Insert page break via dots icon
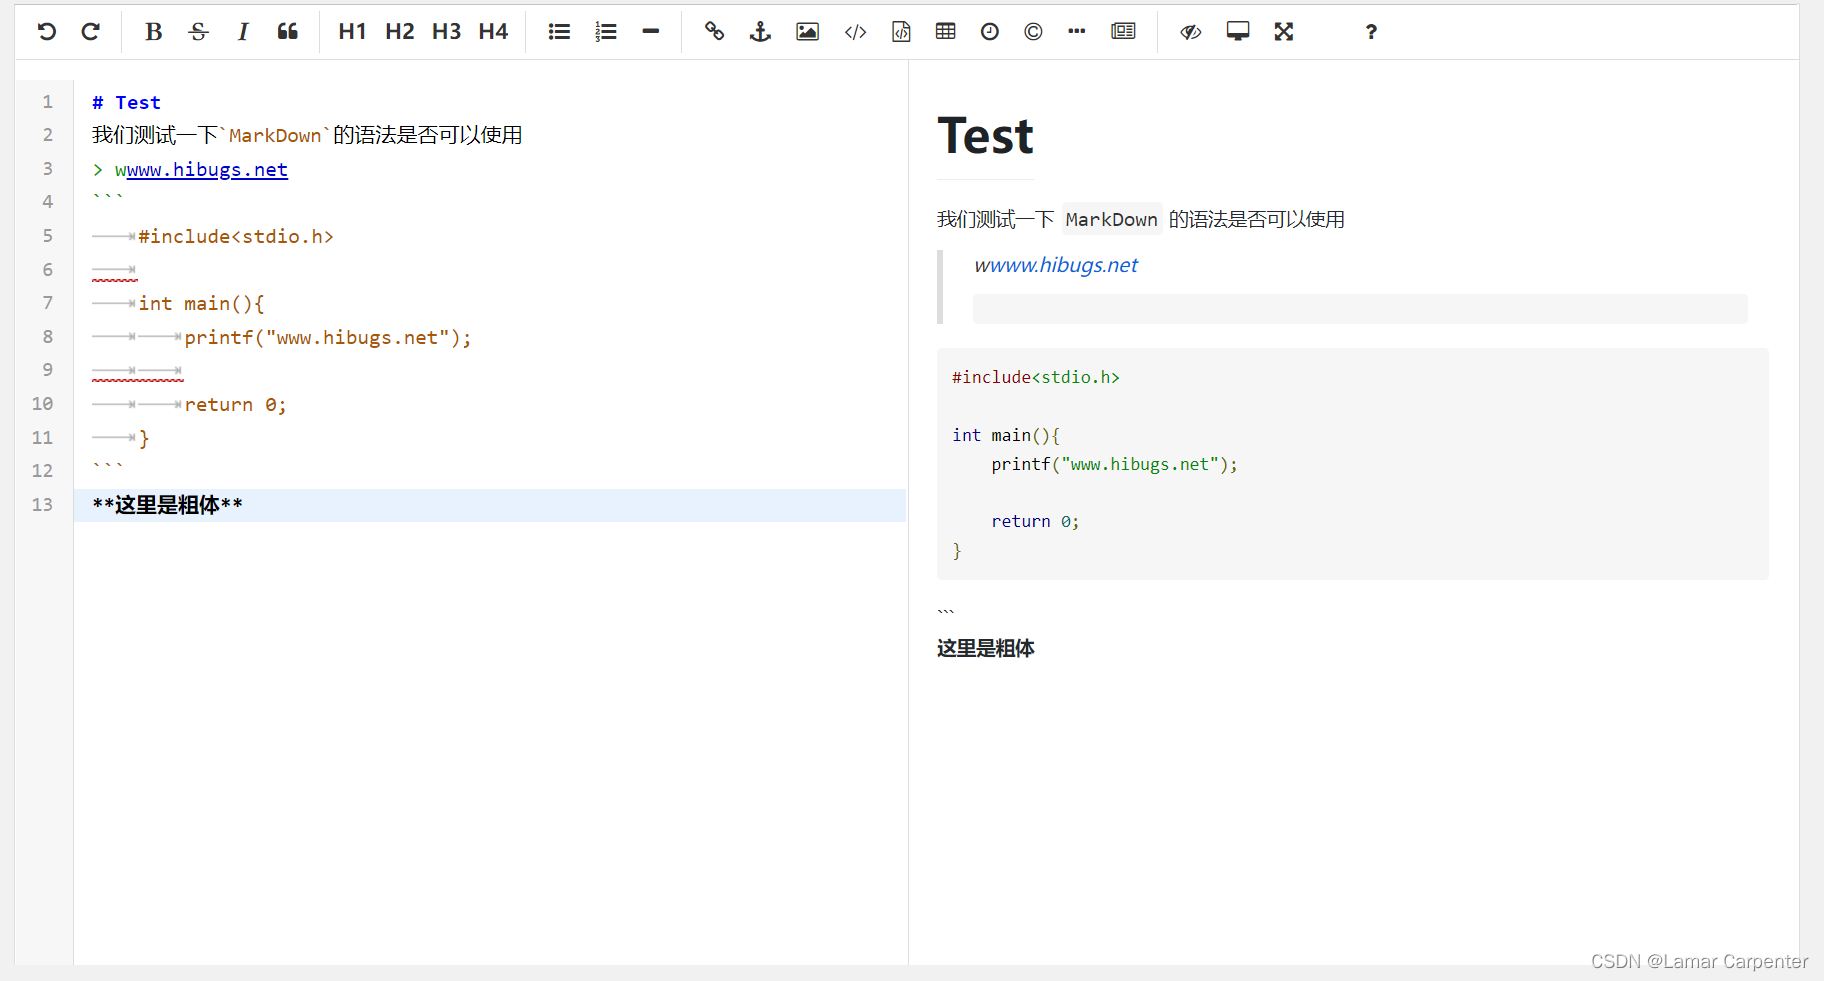The height and width of the screenshot is (981, 1824). click(1076, 32)
